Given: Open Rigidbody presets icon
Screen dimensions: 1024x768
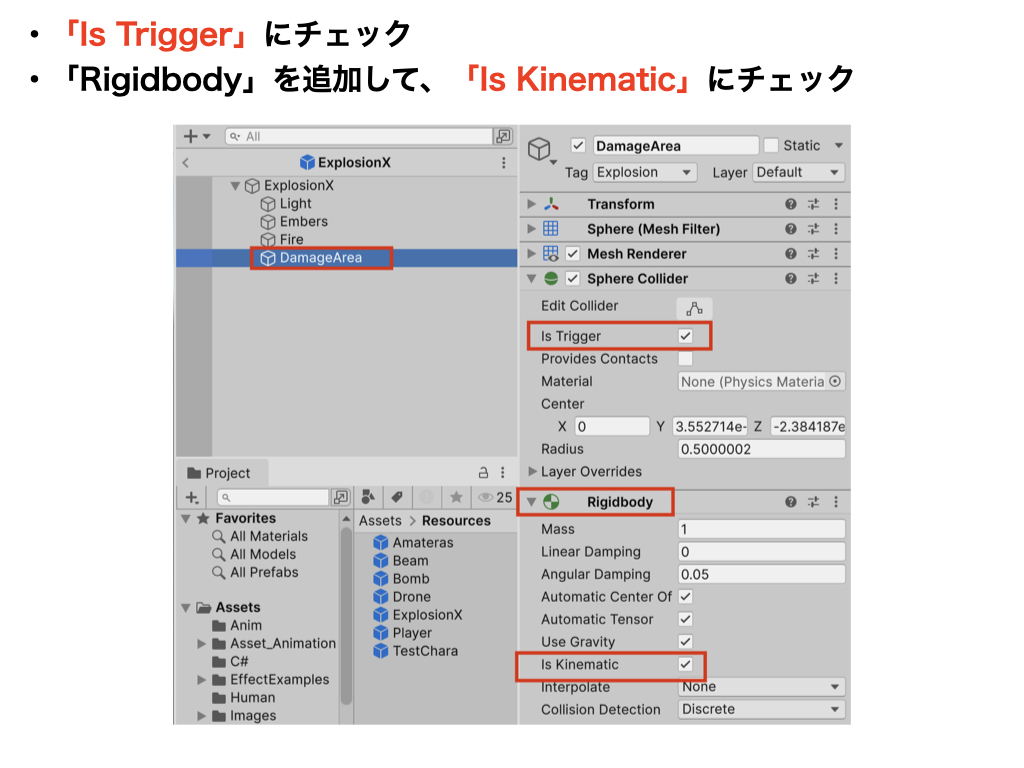Looking at the screenshot, I should (x=813, y=502).
